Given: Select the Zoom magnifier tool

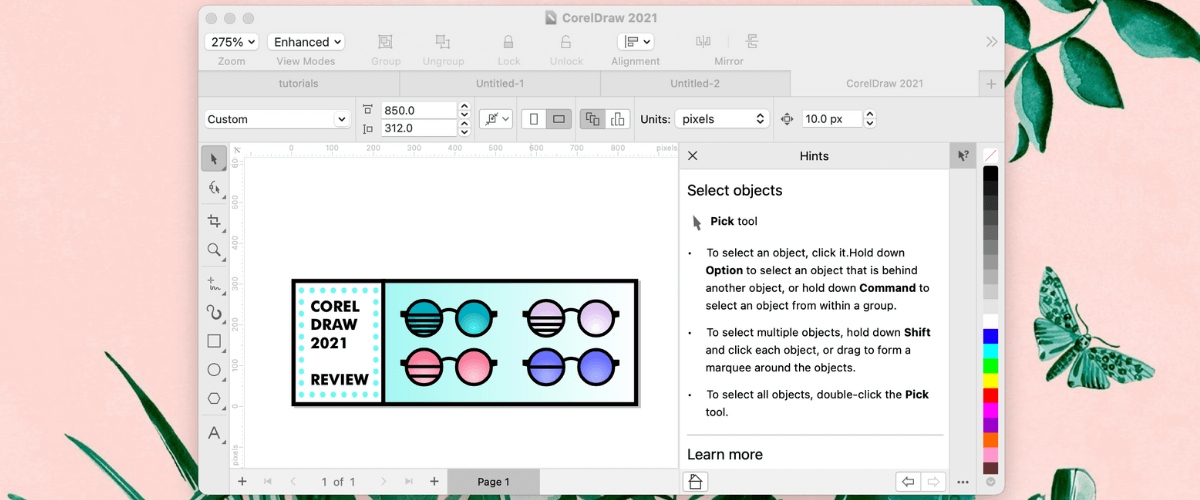Looking at the screenshot, I should (214, 250).
